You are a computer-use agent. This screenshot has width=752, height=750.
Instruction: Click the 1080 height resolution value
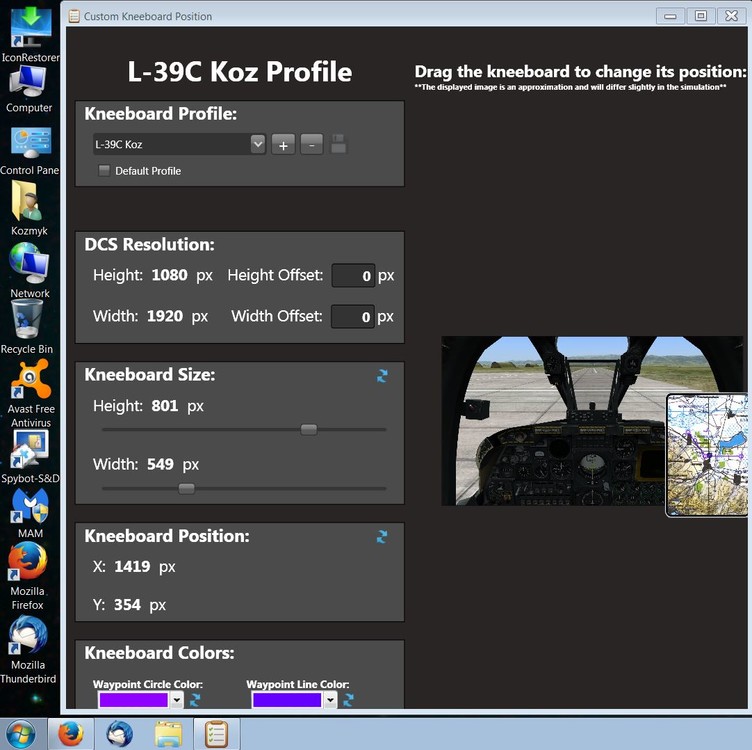point(169,275)
